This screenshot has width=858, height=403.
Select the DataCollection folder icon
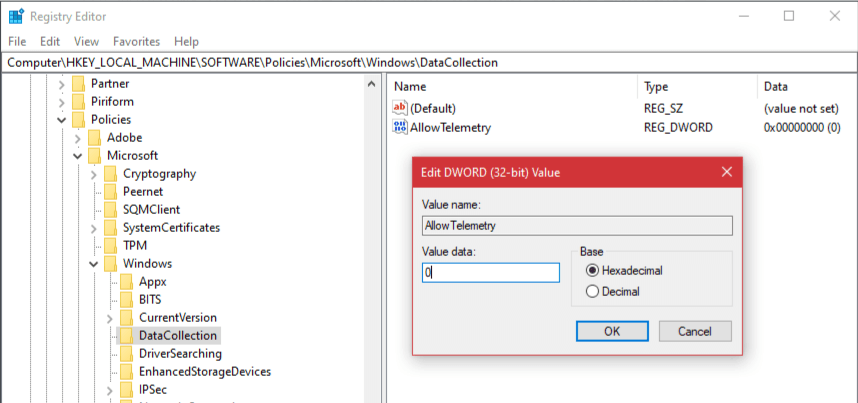click(x=126, y=336)
